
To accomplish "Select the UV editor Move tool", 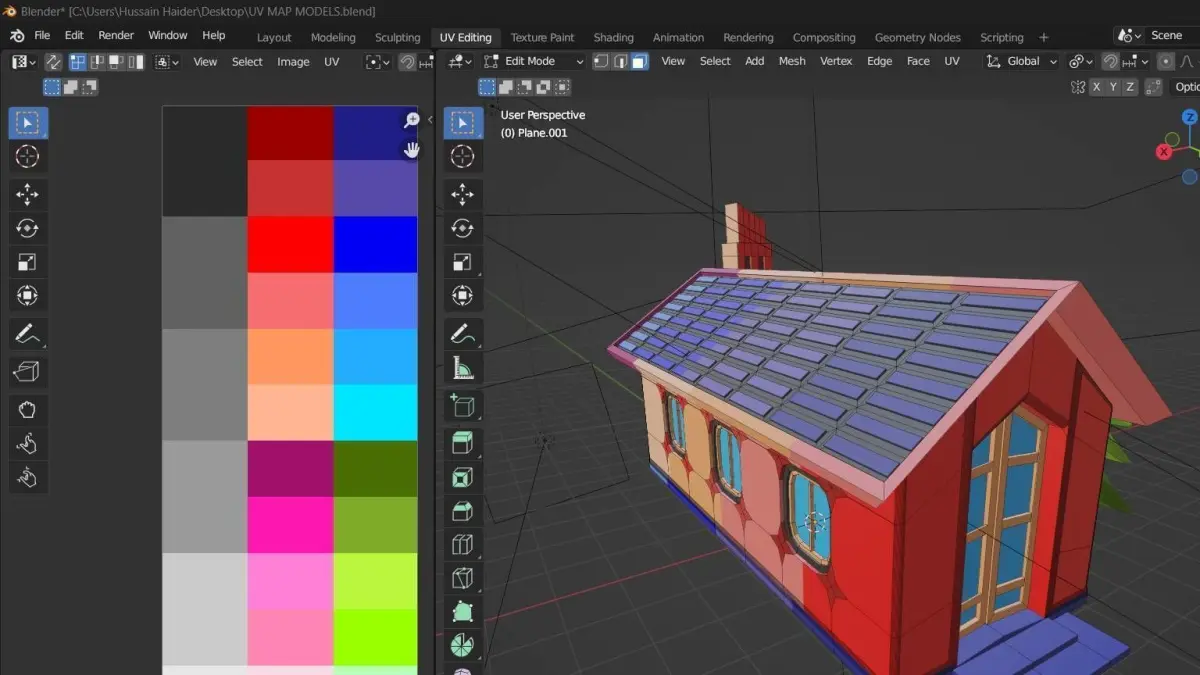I will (x=27, y=194).
